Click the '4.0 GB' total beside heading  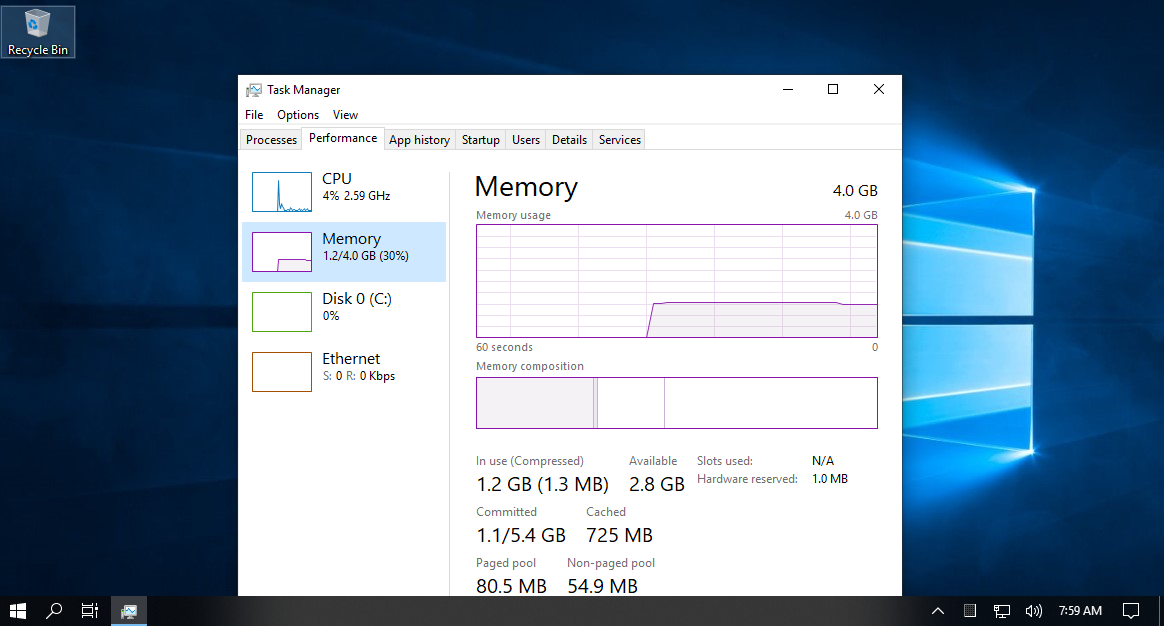(x=855, y=191)
